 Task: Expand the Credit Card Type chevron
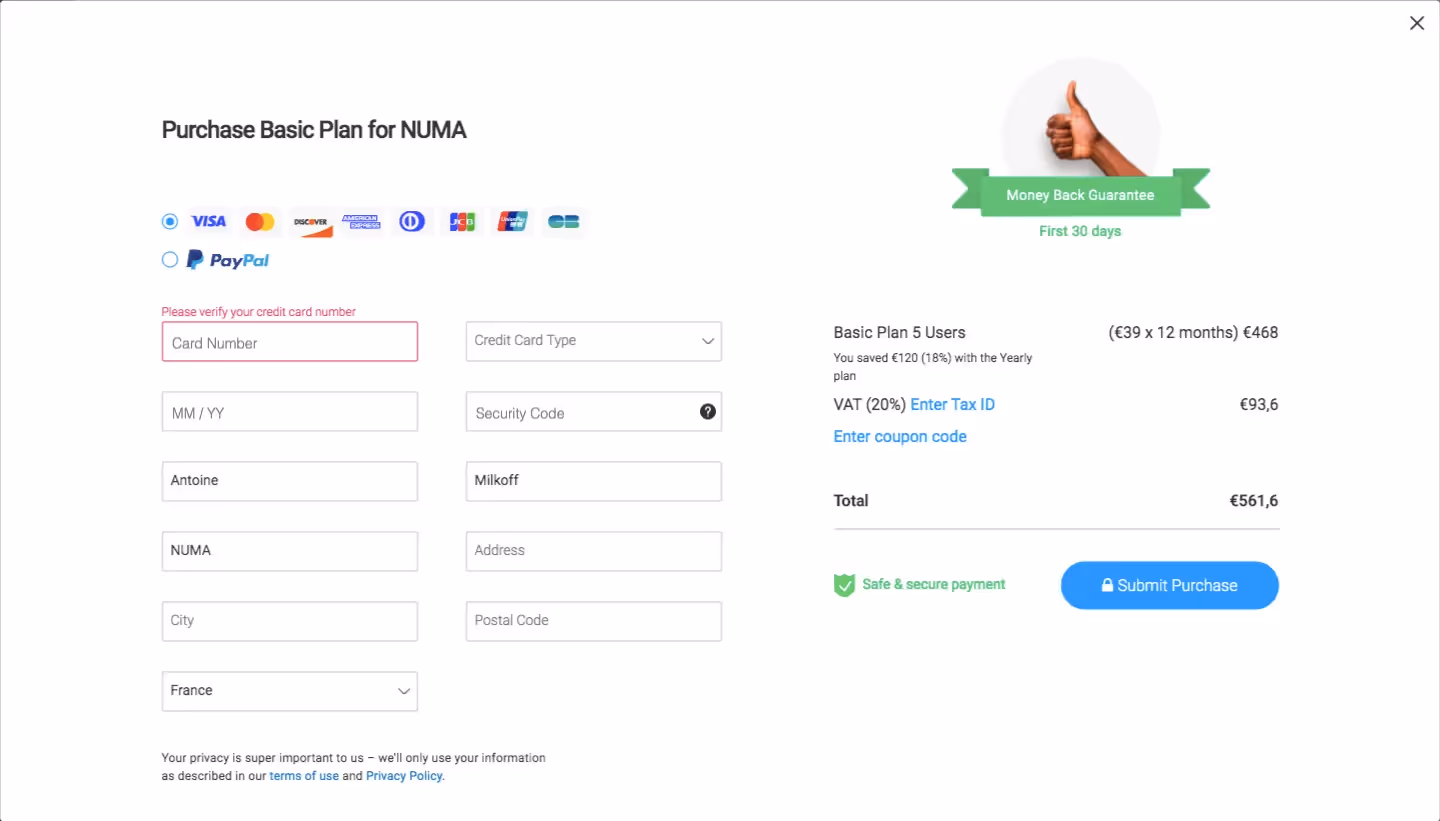[707, 341]
